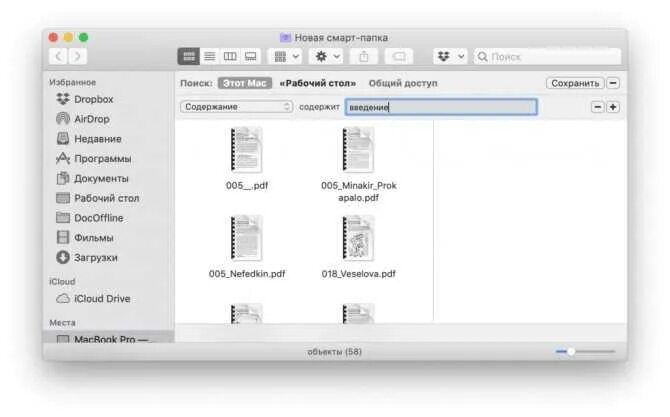Click the minus button next to Сохранить
The image size is (670, 417).
[x=613, y=83]
